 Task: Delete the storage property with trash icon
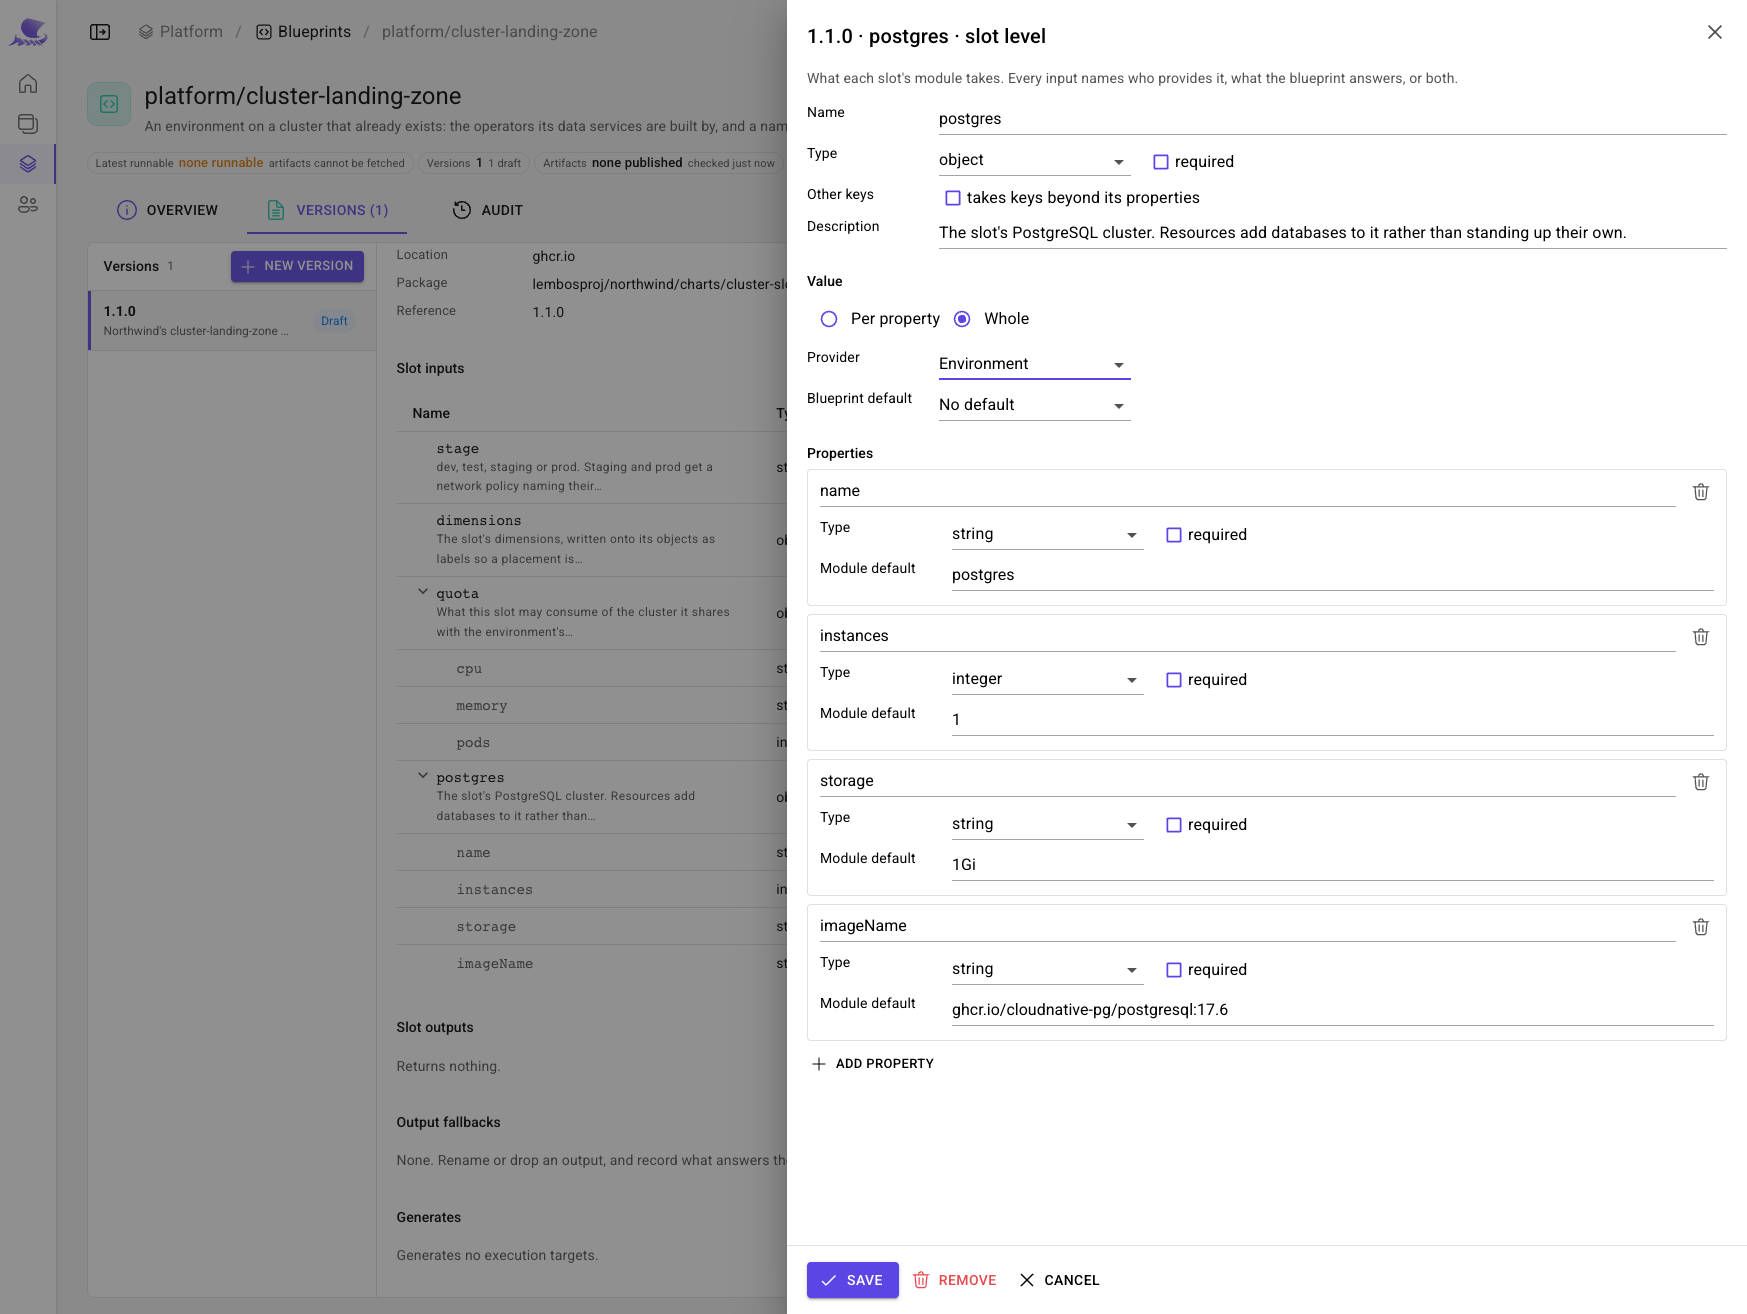(x=1700, y=782)
